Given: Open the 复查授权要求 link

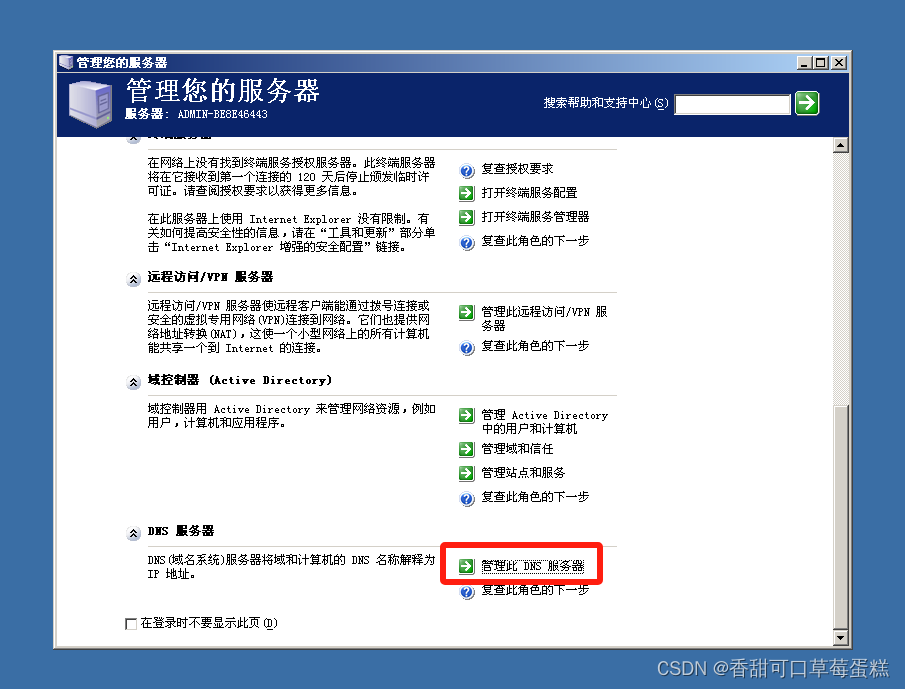Looking at the screenshot, I should 517,168.
